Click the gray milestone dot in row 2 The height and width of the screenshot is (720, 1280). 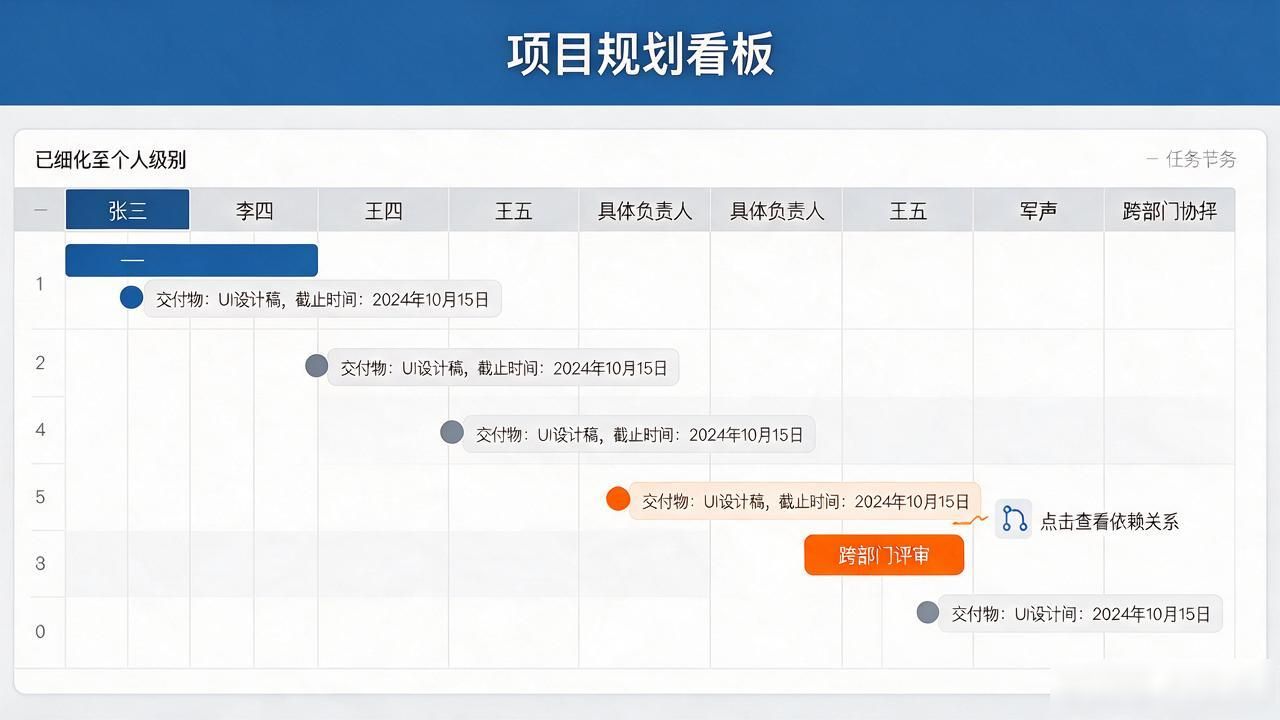click(316, 365)
